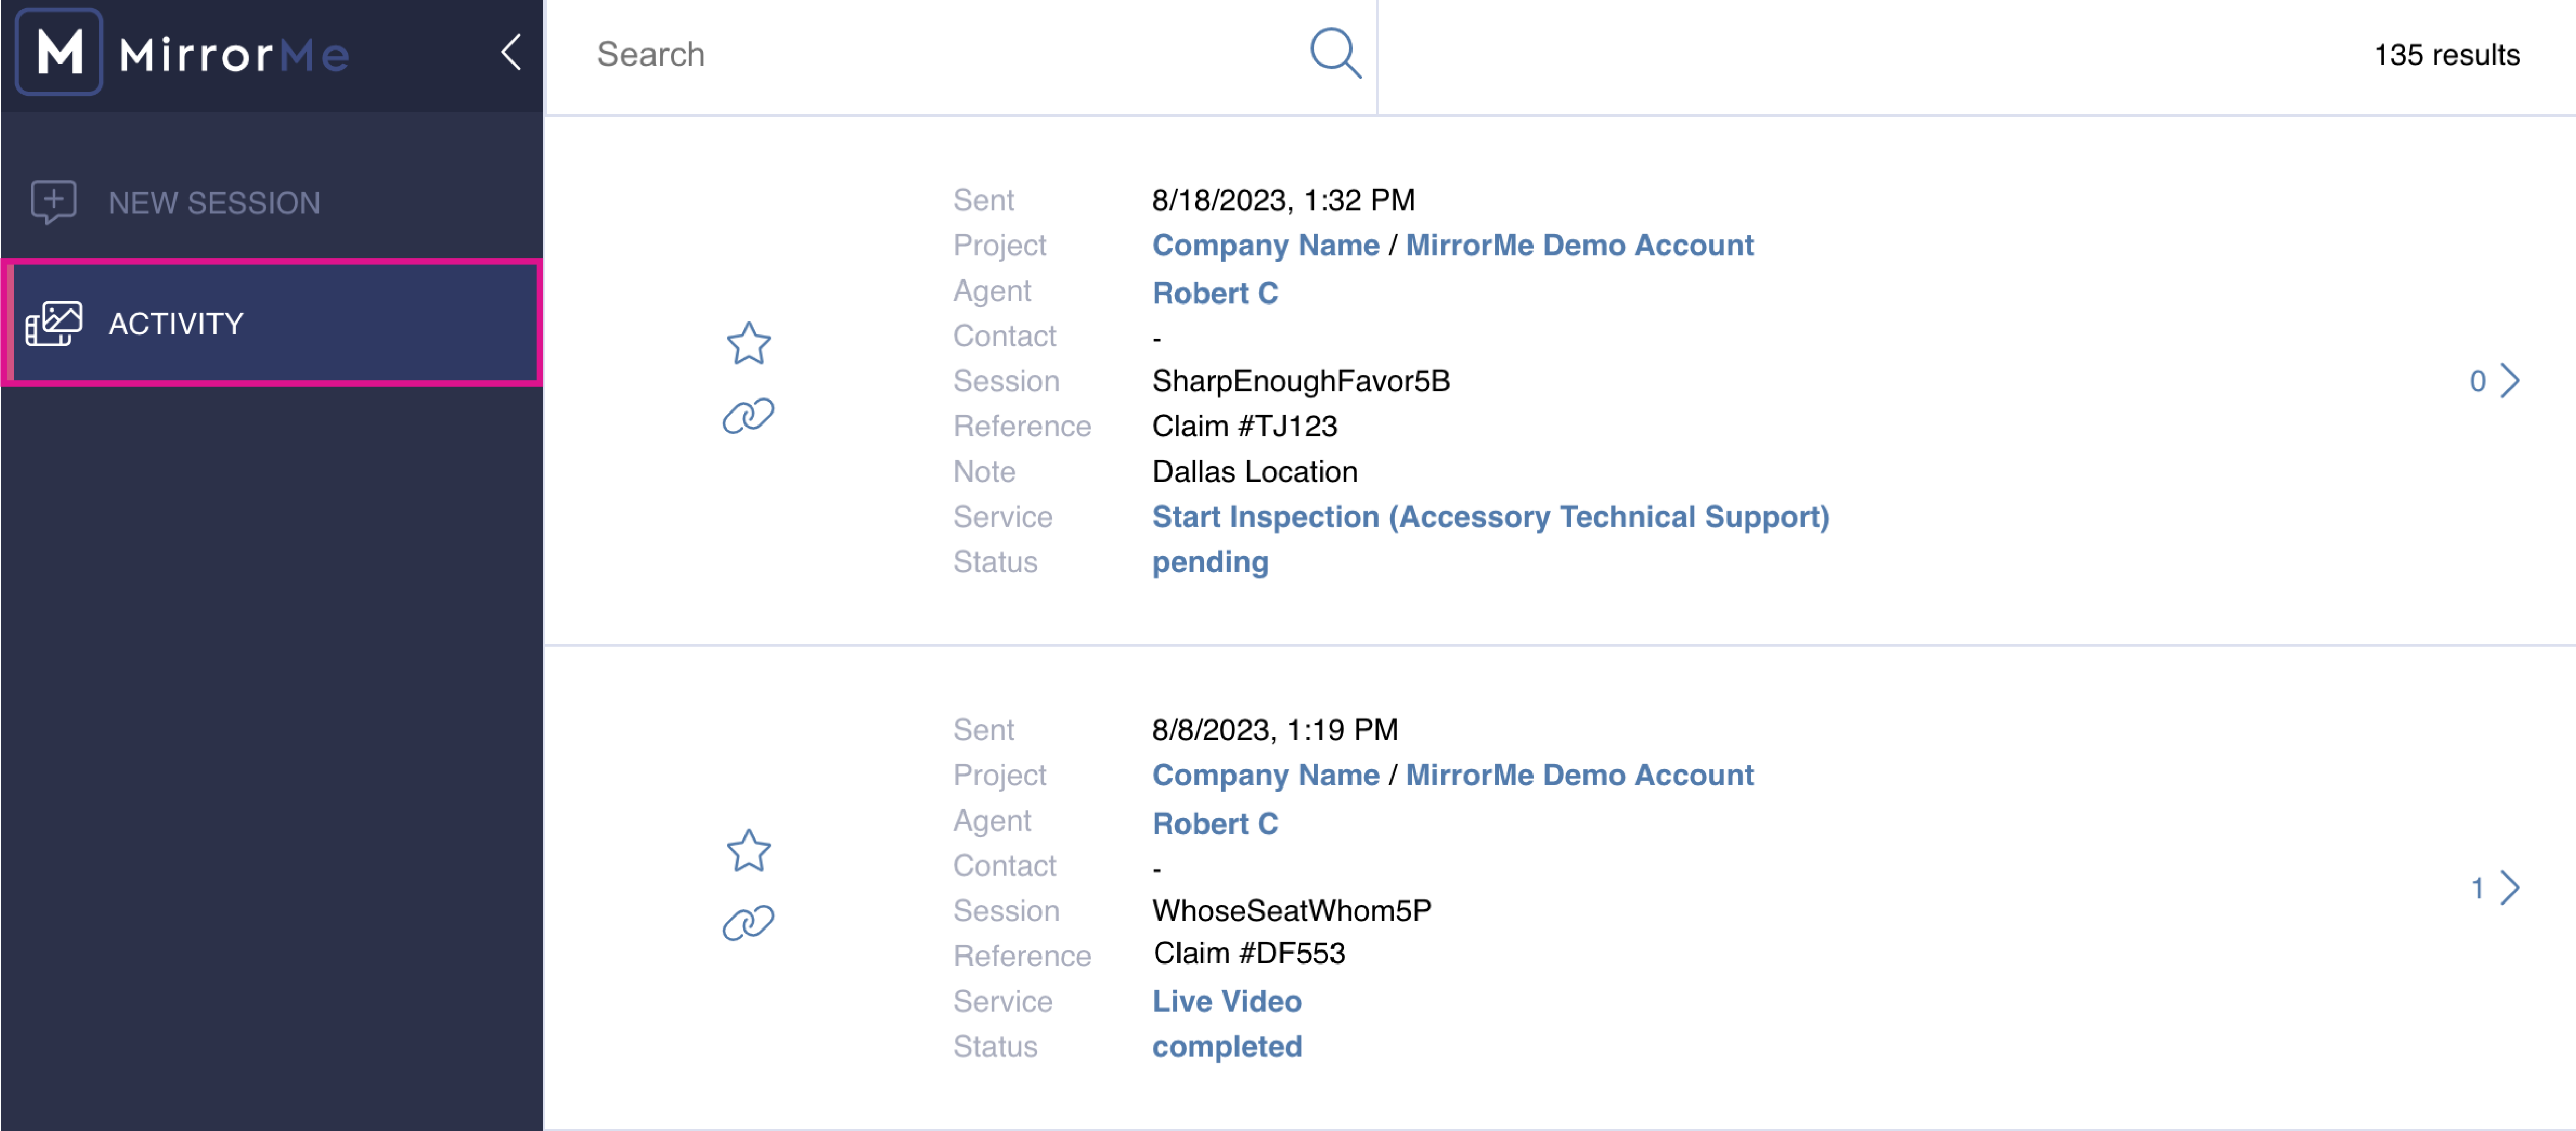Screen dimensions: 2576x1131
Task: Select sent date 8/8/2023, 1:19 PM
Action: click(1274, 731)
